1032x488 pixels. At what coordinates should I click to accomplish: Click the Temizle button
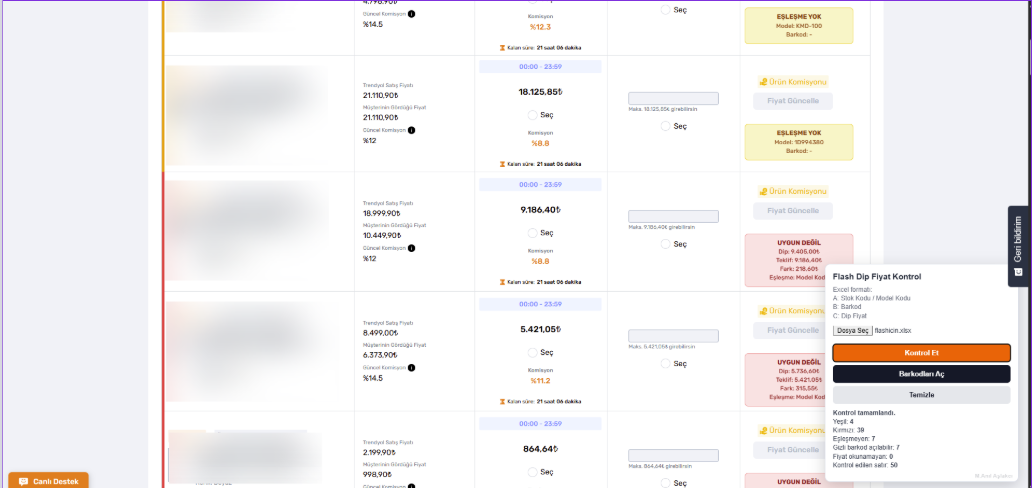coord(921,395)
